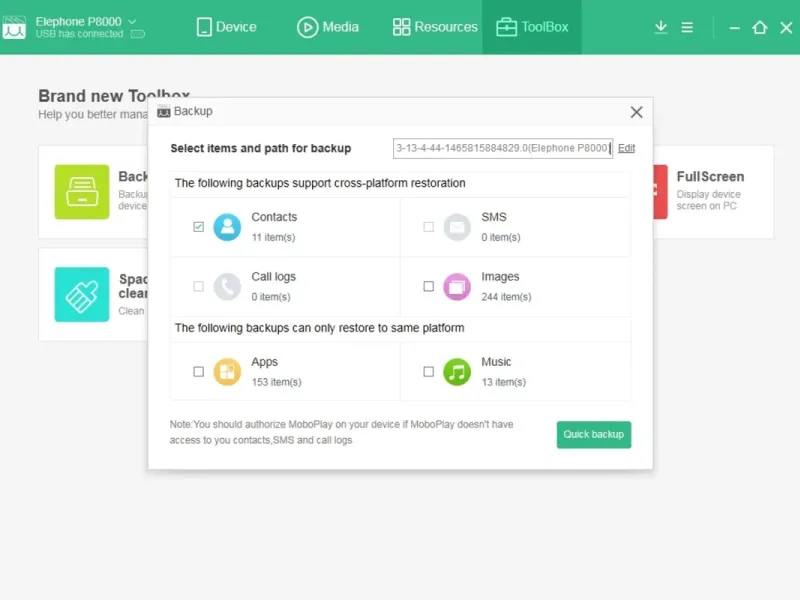Screen dimensions: 800x600
Task: Close the MoboPlay window
Action: pyautogui.click(x=786, y=28)
